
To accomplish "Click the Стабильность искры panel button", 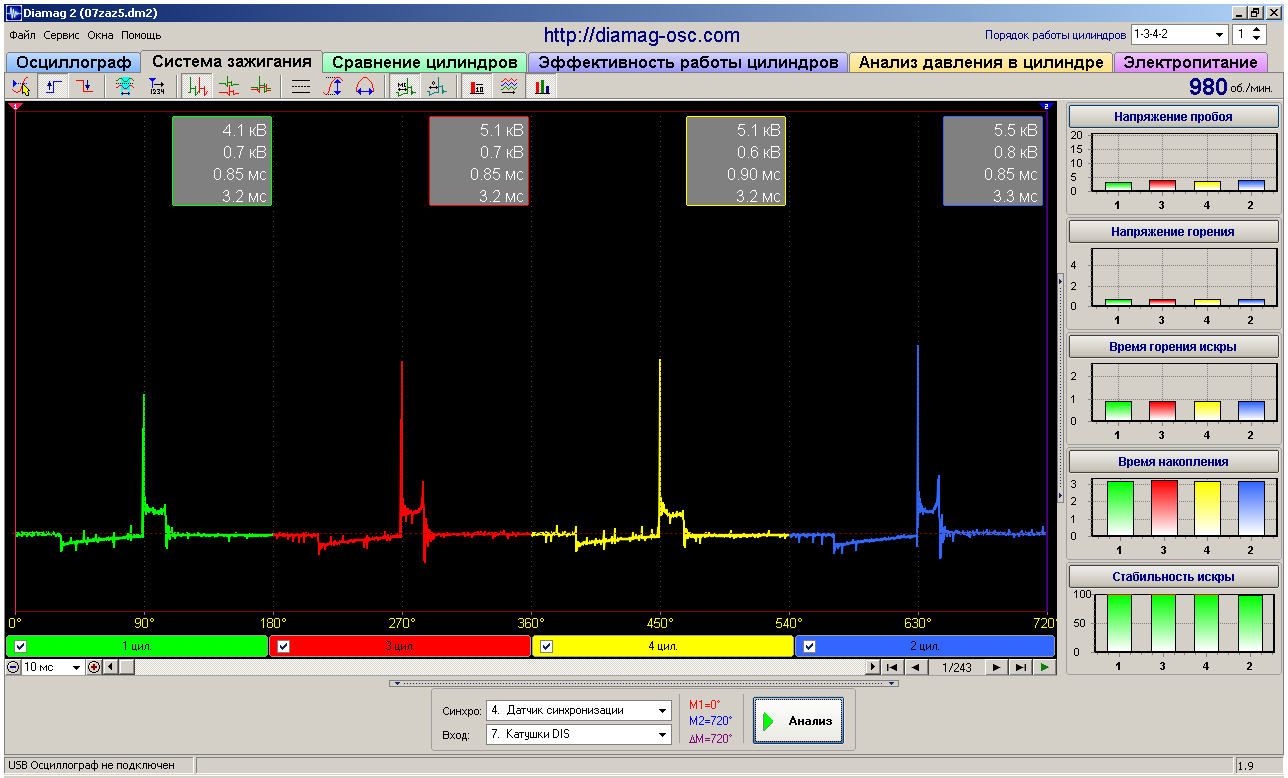I will click(1173, 577).
